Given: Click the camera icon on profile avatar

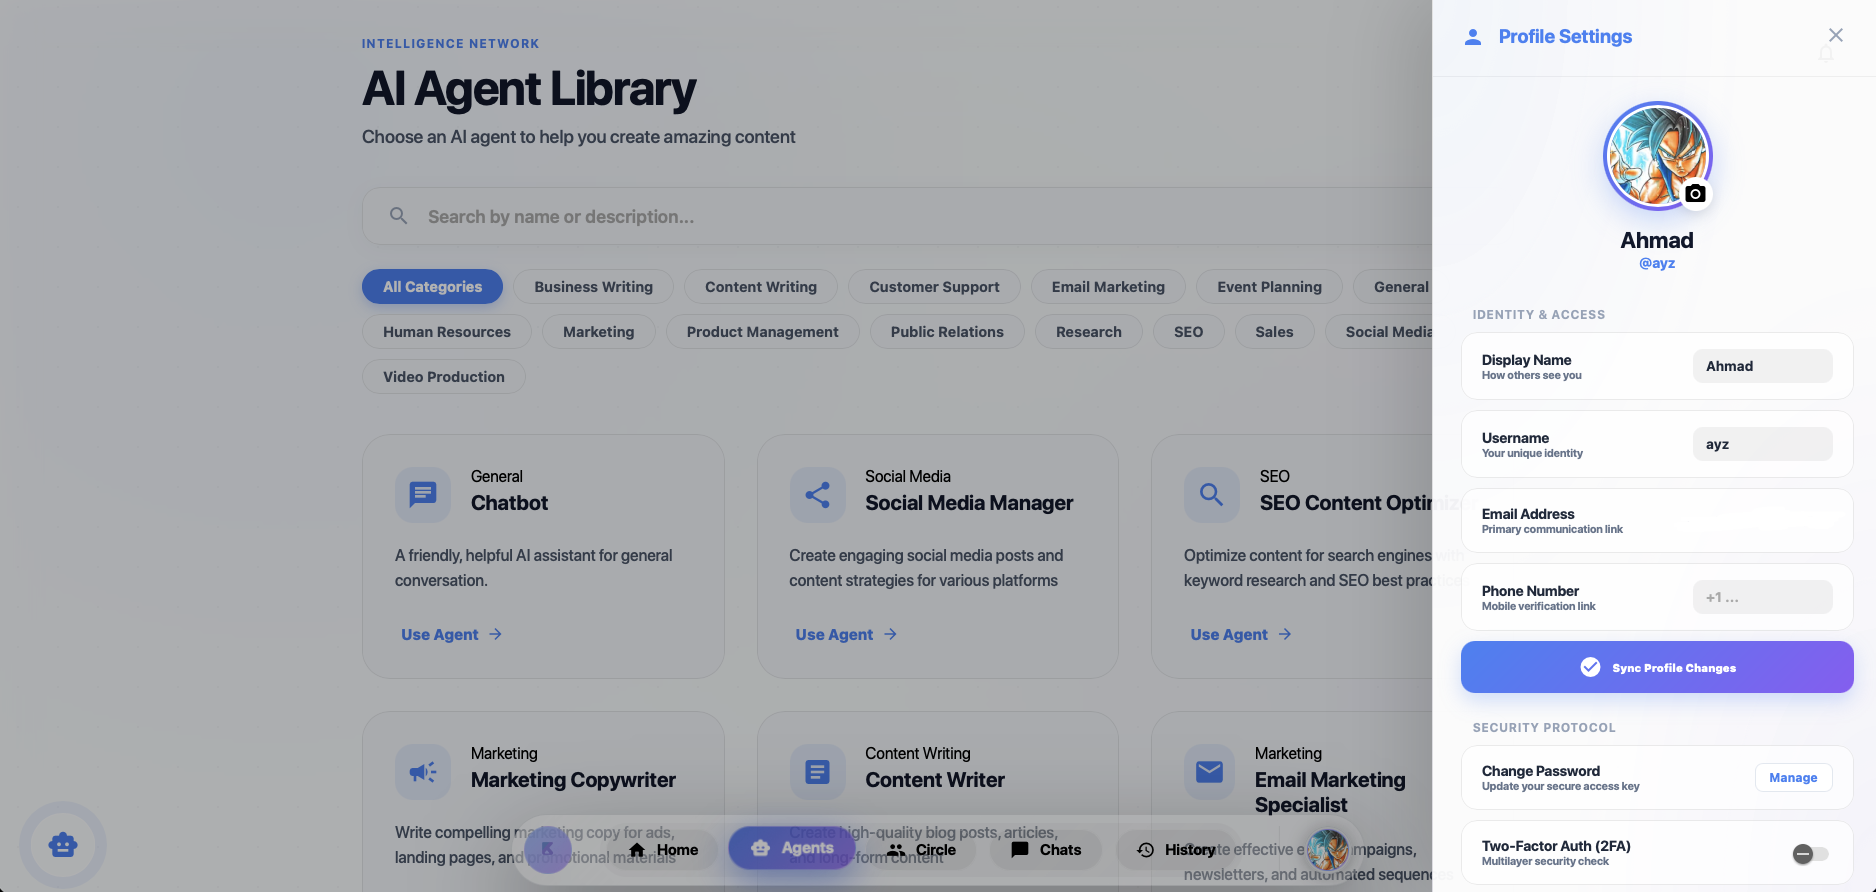Looking at the screenshot, I should tap(1695, 193).
